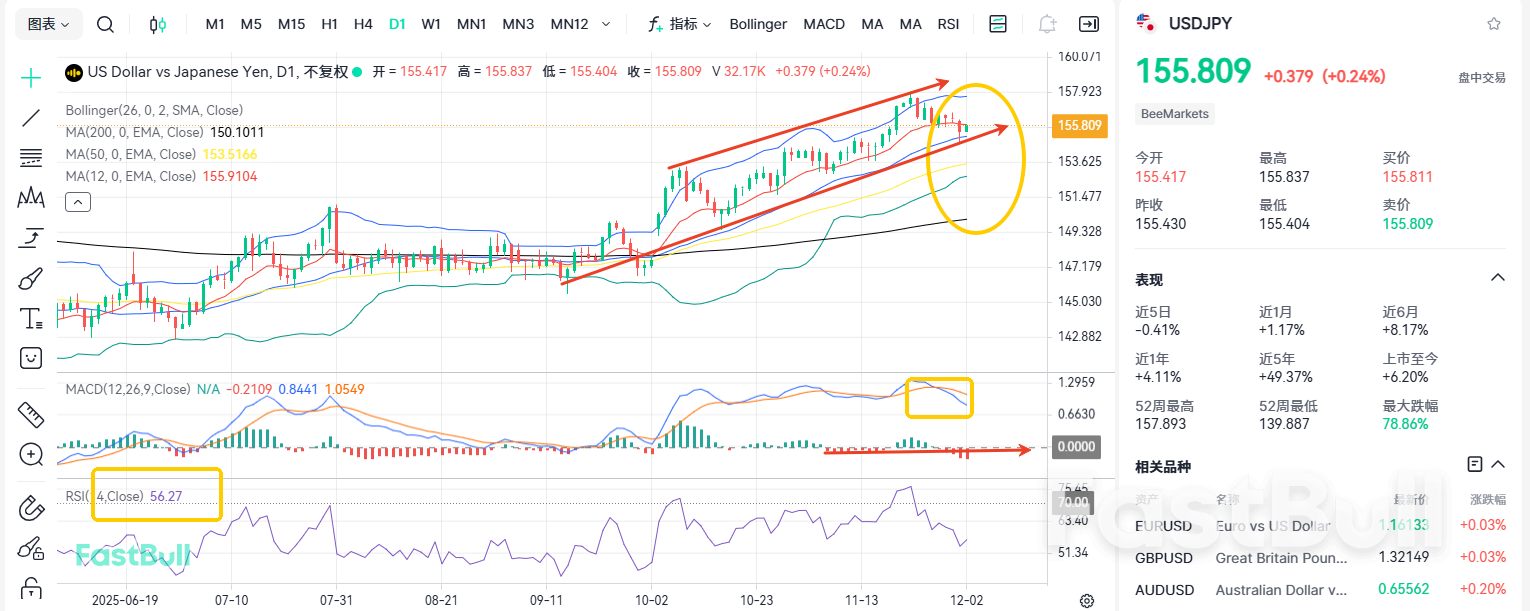This screenshot has width=1530, height=611.
Task: Activate the measure ruler tool
Action: pos(30,414)
